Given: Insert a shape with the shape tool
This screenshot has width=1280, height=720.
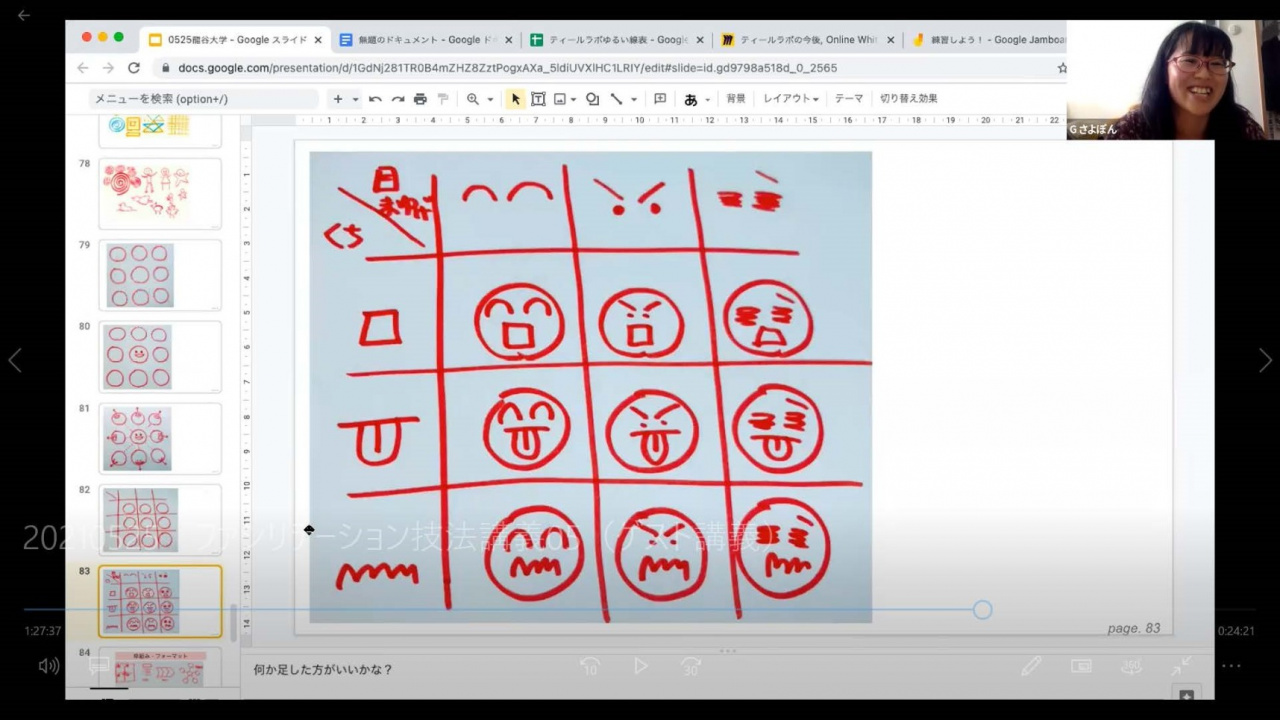Looking at the screenshot, I should click(x=592, y=99).
